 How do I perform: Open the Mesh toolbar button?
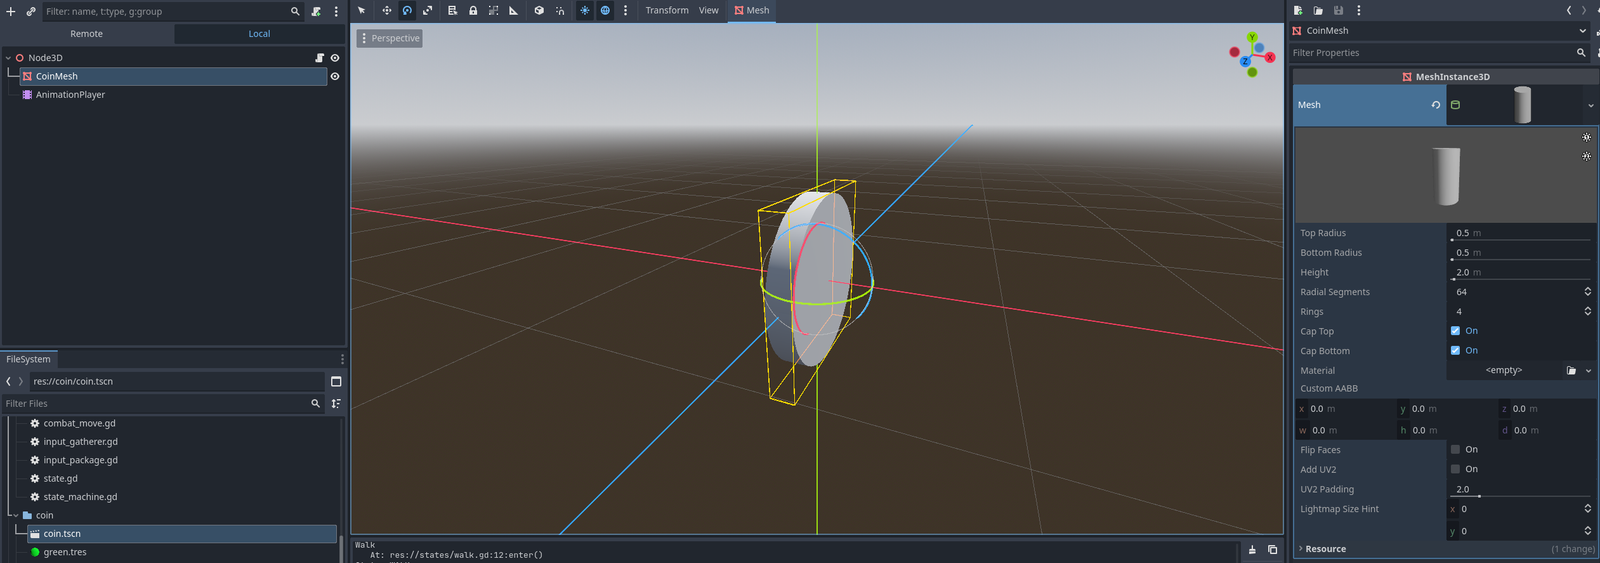coord(752,11)
